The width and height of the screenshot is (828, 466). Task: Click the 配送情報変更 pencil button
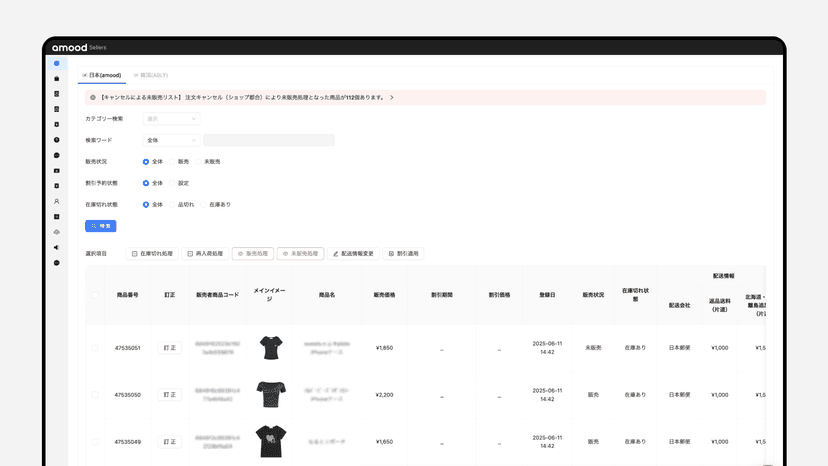coord(353,254)
